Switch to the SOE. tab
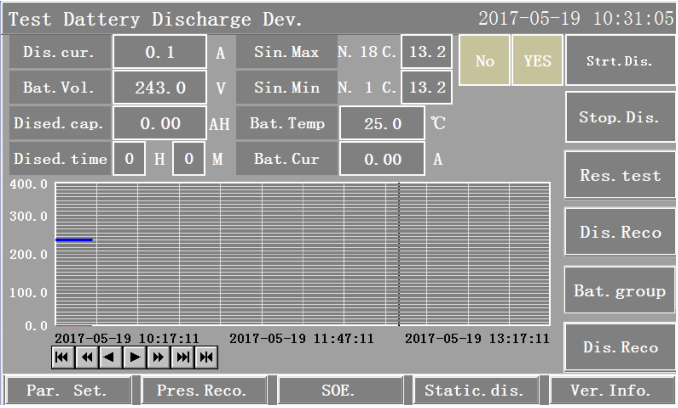This screenshot has width=678, height=408. click(x=337, y=390)
